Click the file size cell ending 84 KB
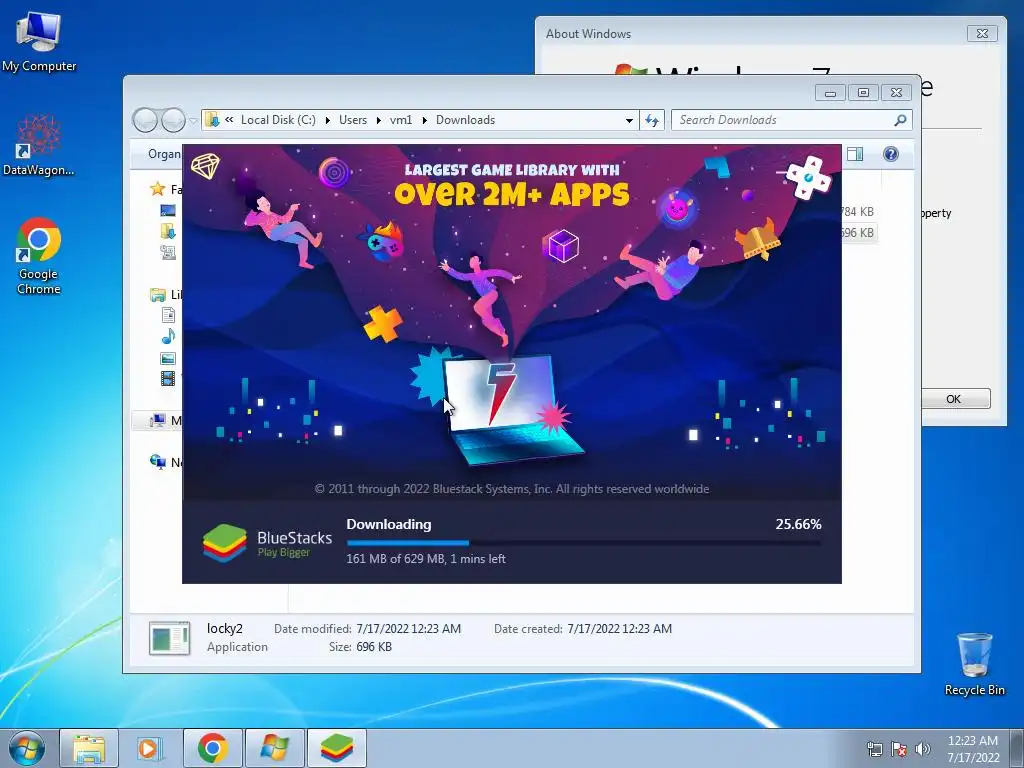This screenshot has height=768, width=1024. coord(857,212)
